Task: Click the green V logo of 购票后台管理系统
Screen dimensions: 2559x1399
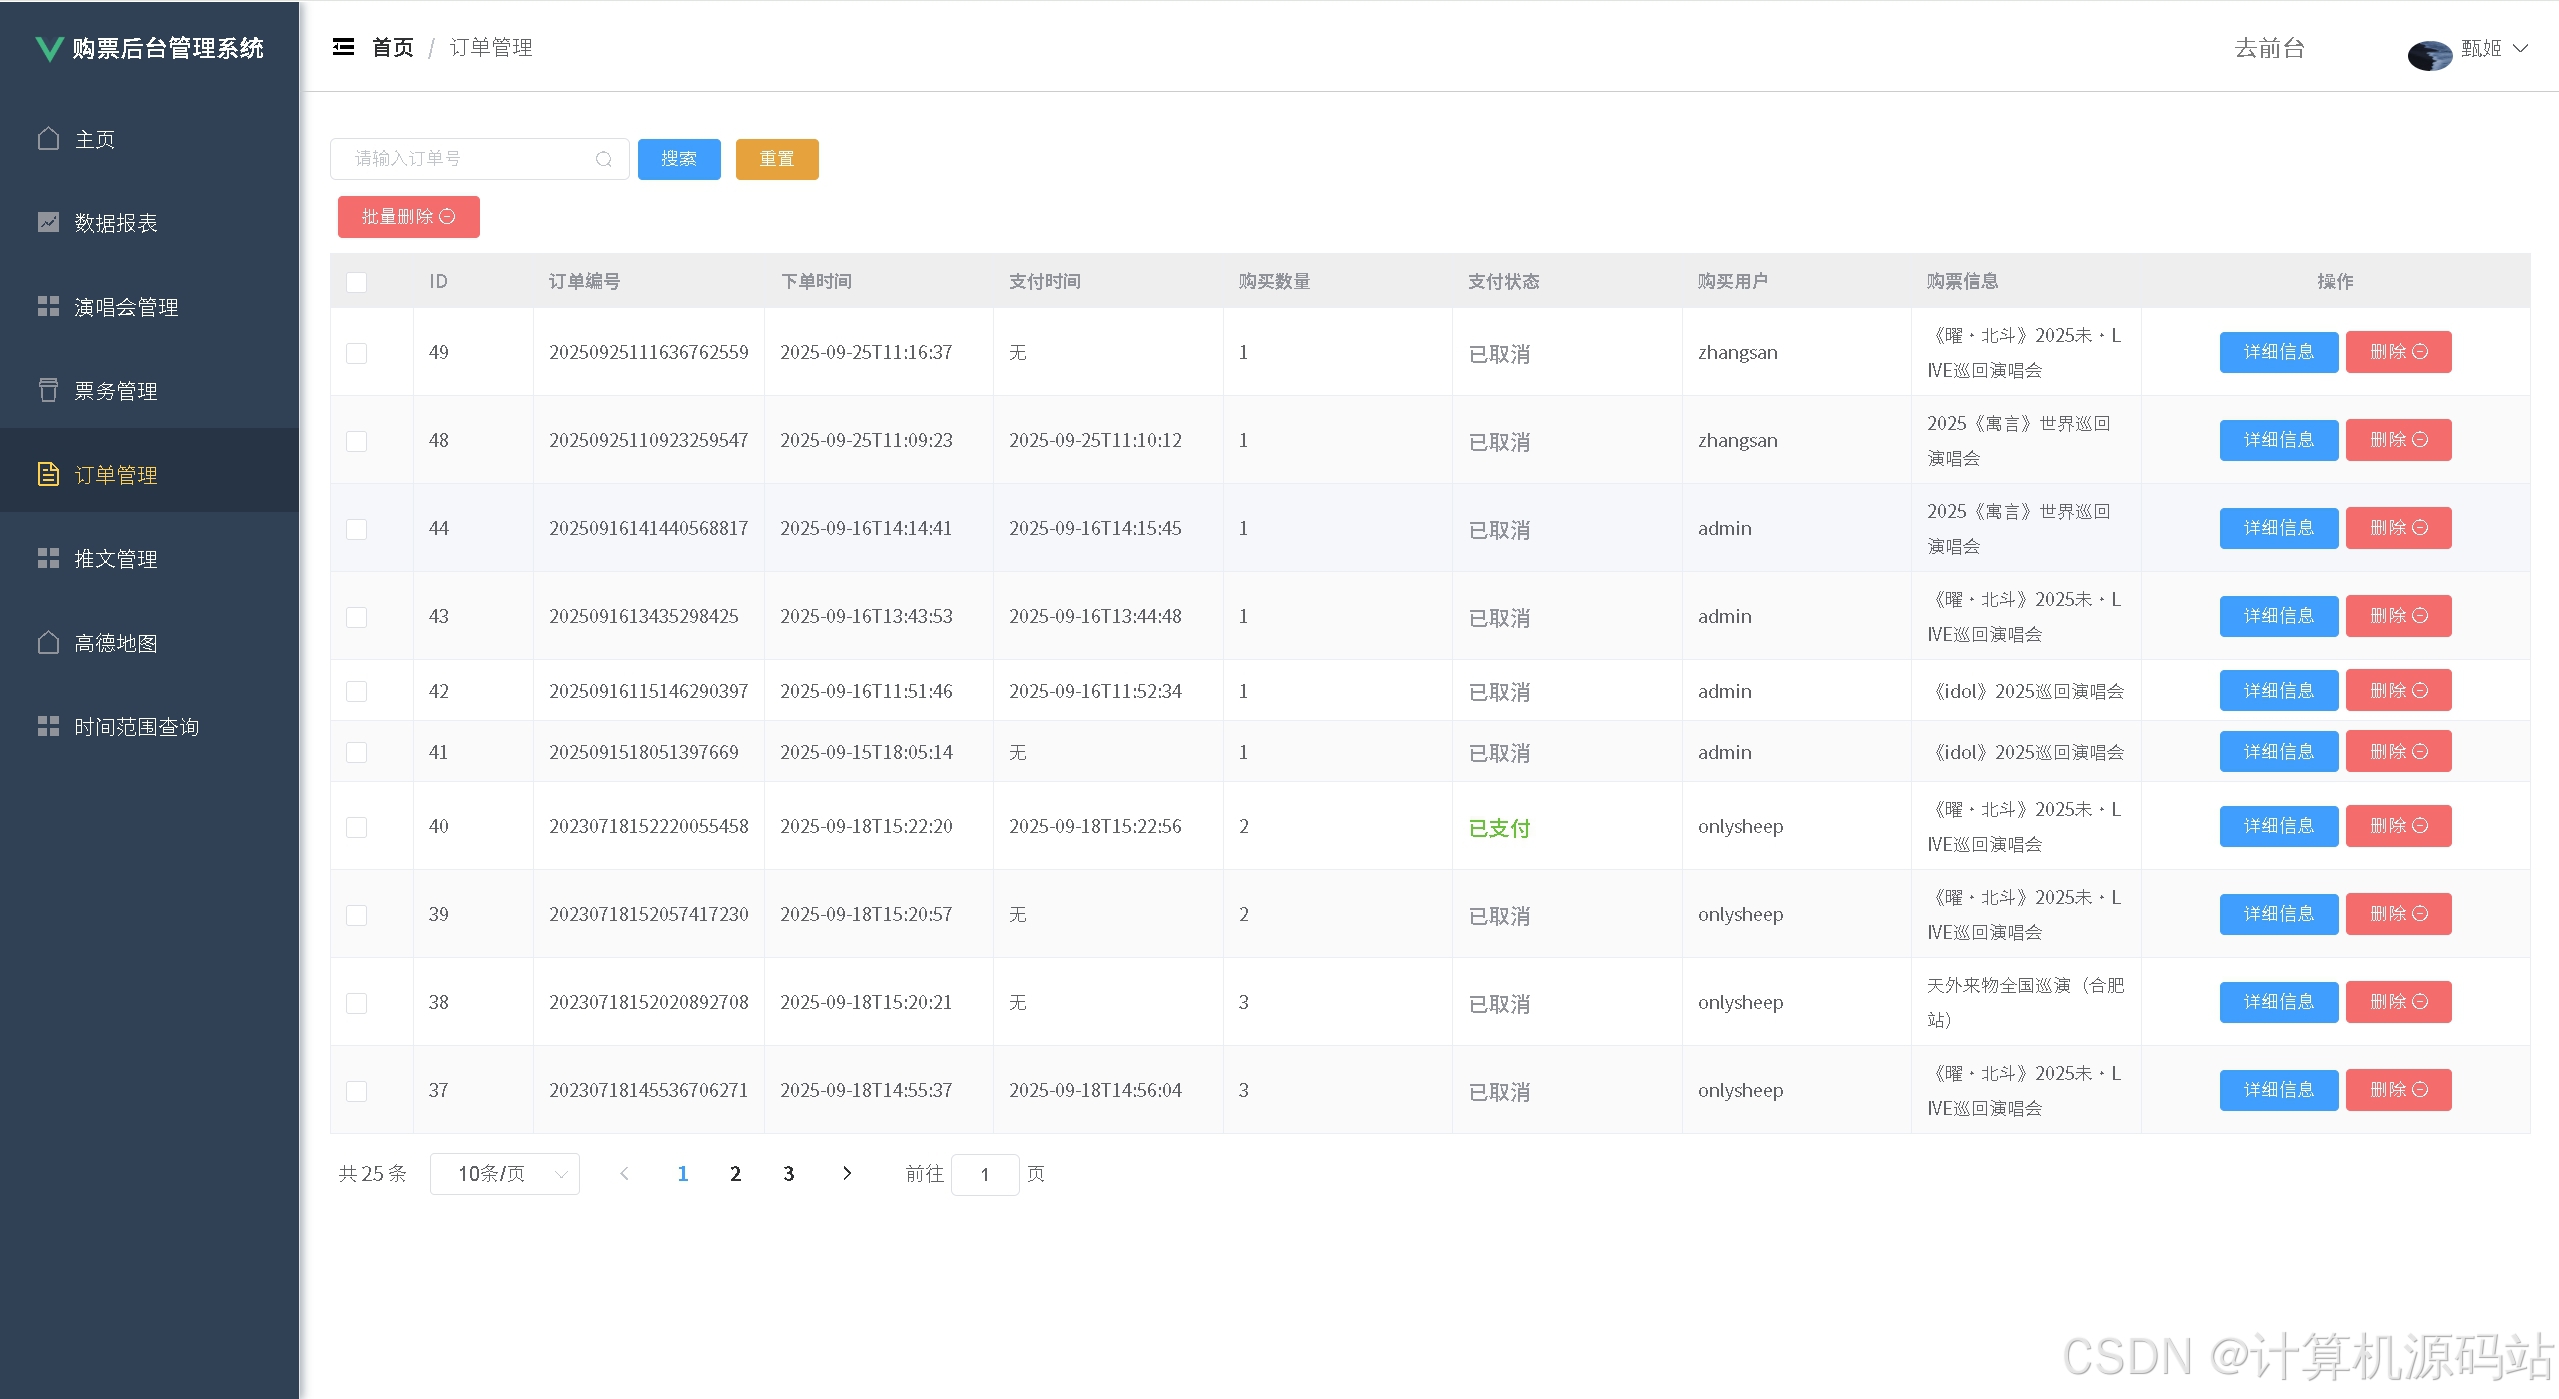Action: [x=49, y=48]
